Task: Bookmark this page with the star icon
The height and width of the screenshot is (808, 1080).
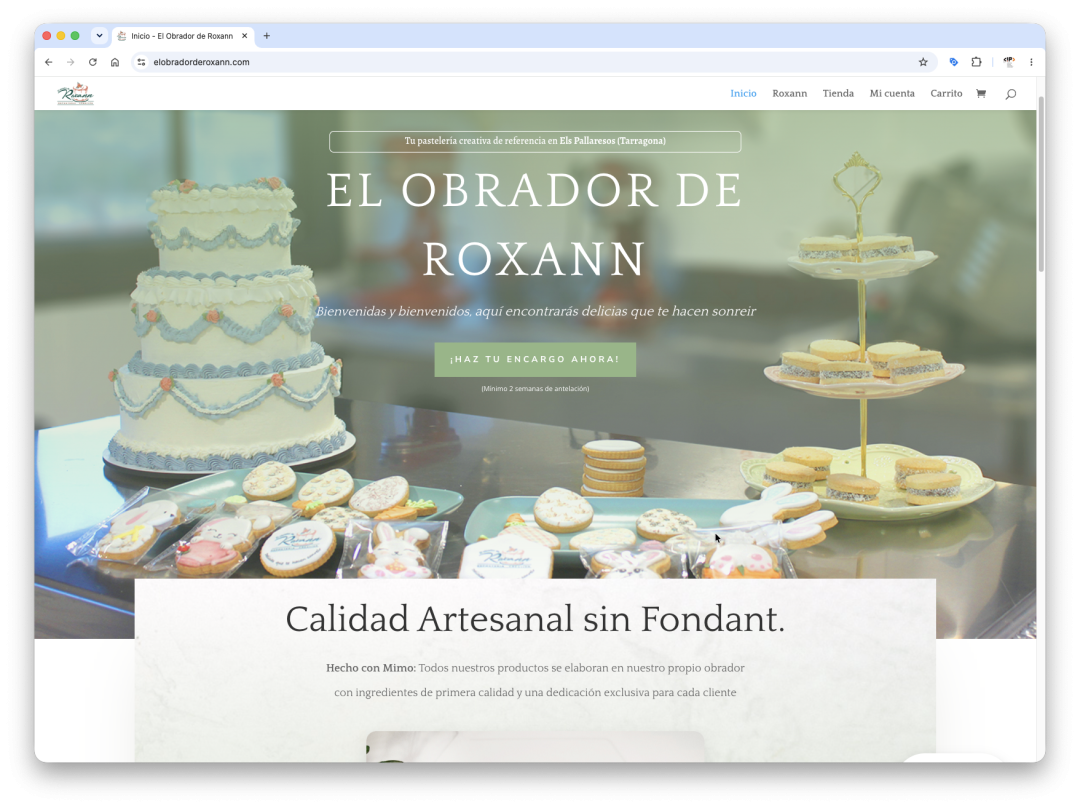Action: point(923,62)
